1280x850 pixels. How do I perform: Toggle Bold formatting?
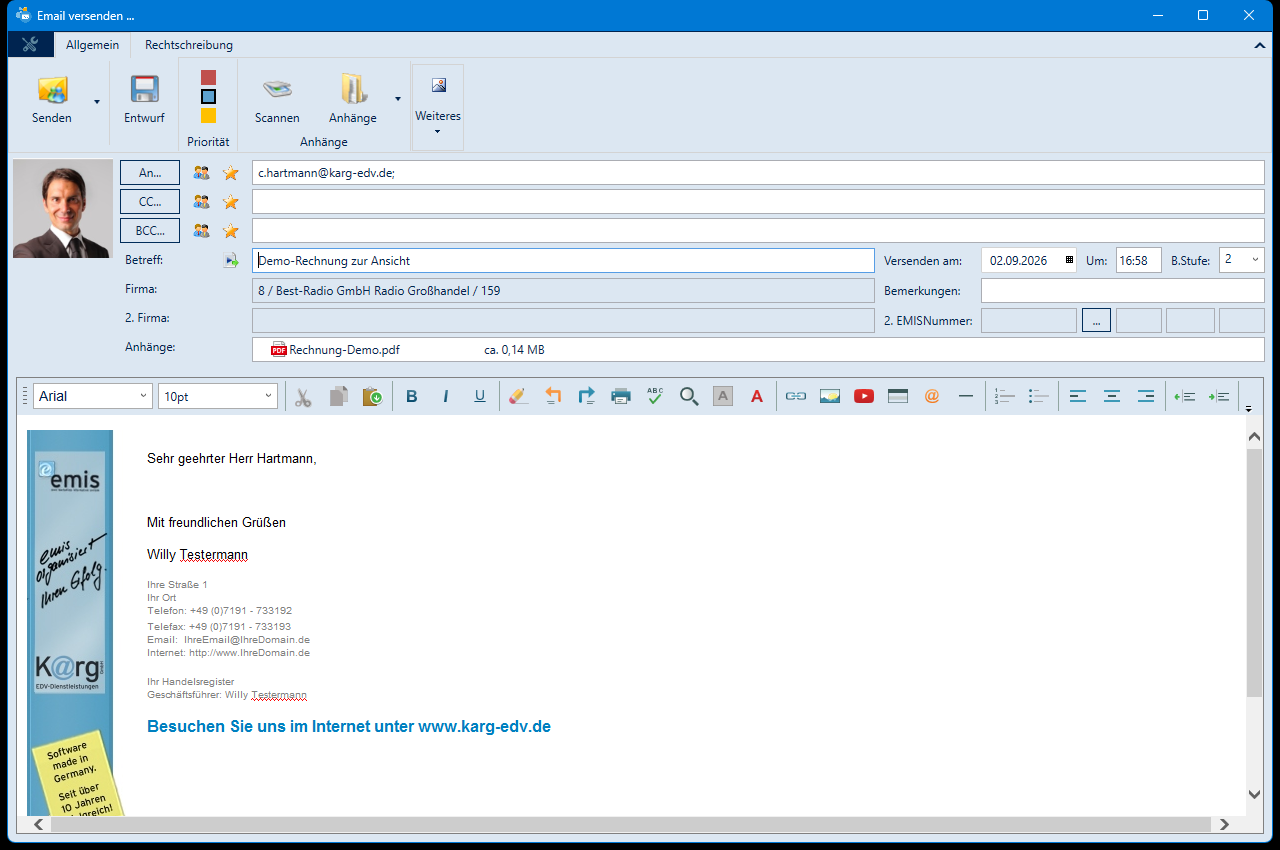(x=412, y=396)
